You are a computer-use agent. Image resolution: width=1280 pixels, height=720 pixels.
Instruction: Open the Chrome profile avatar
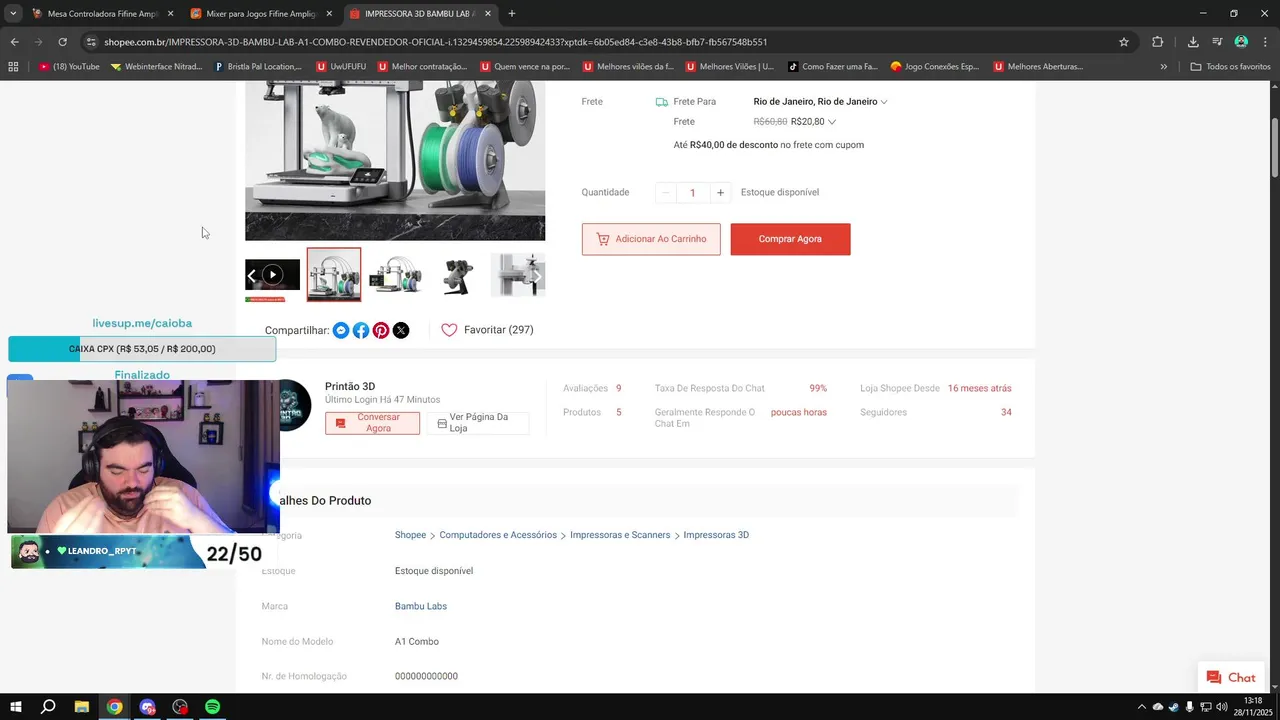pos(1241,42)
